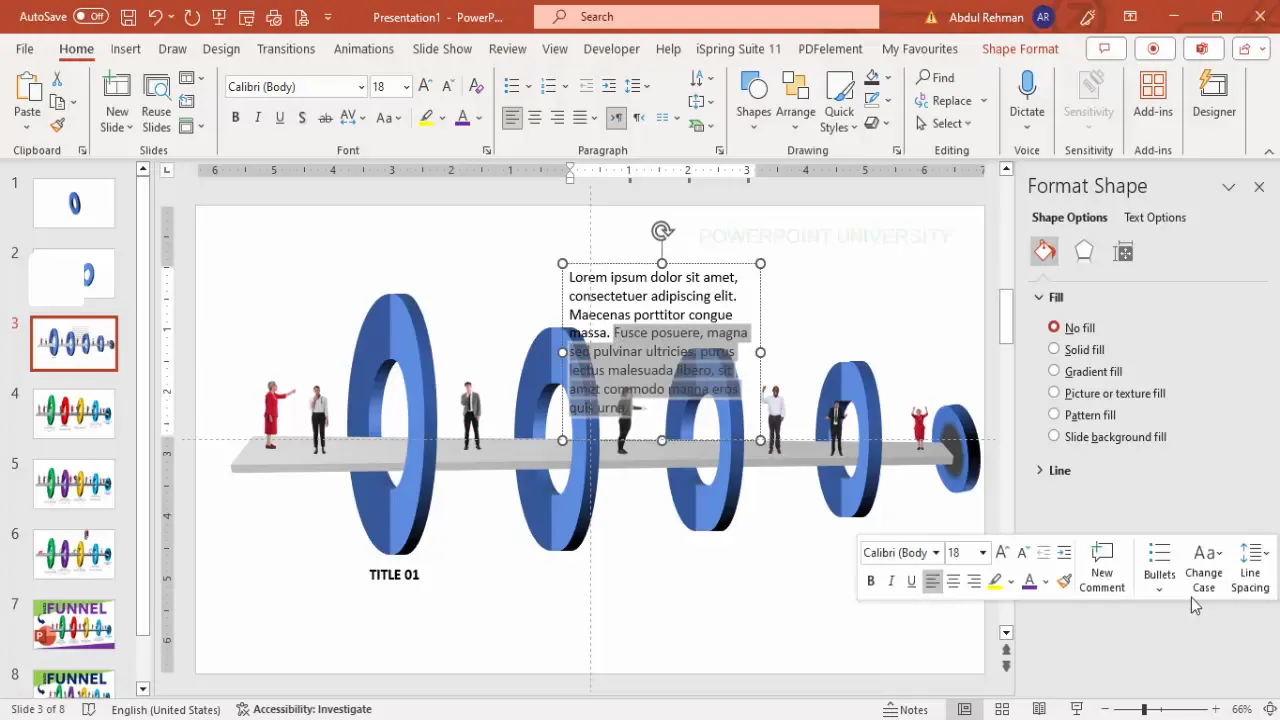
Task: Click the Save icon in the title bar
Action: pos(128,17)
